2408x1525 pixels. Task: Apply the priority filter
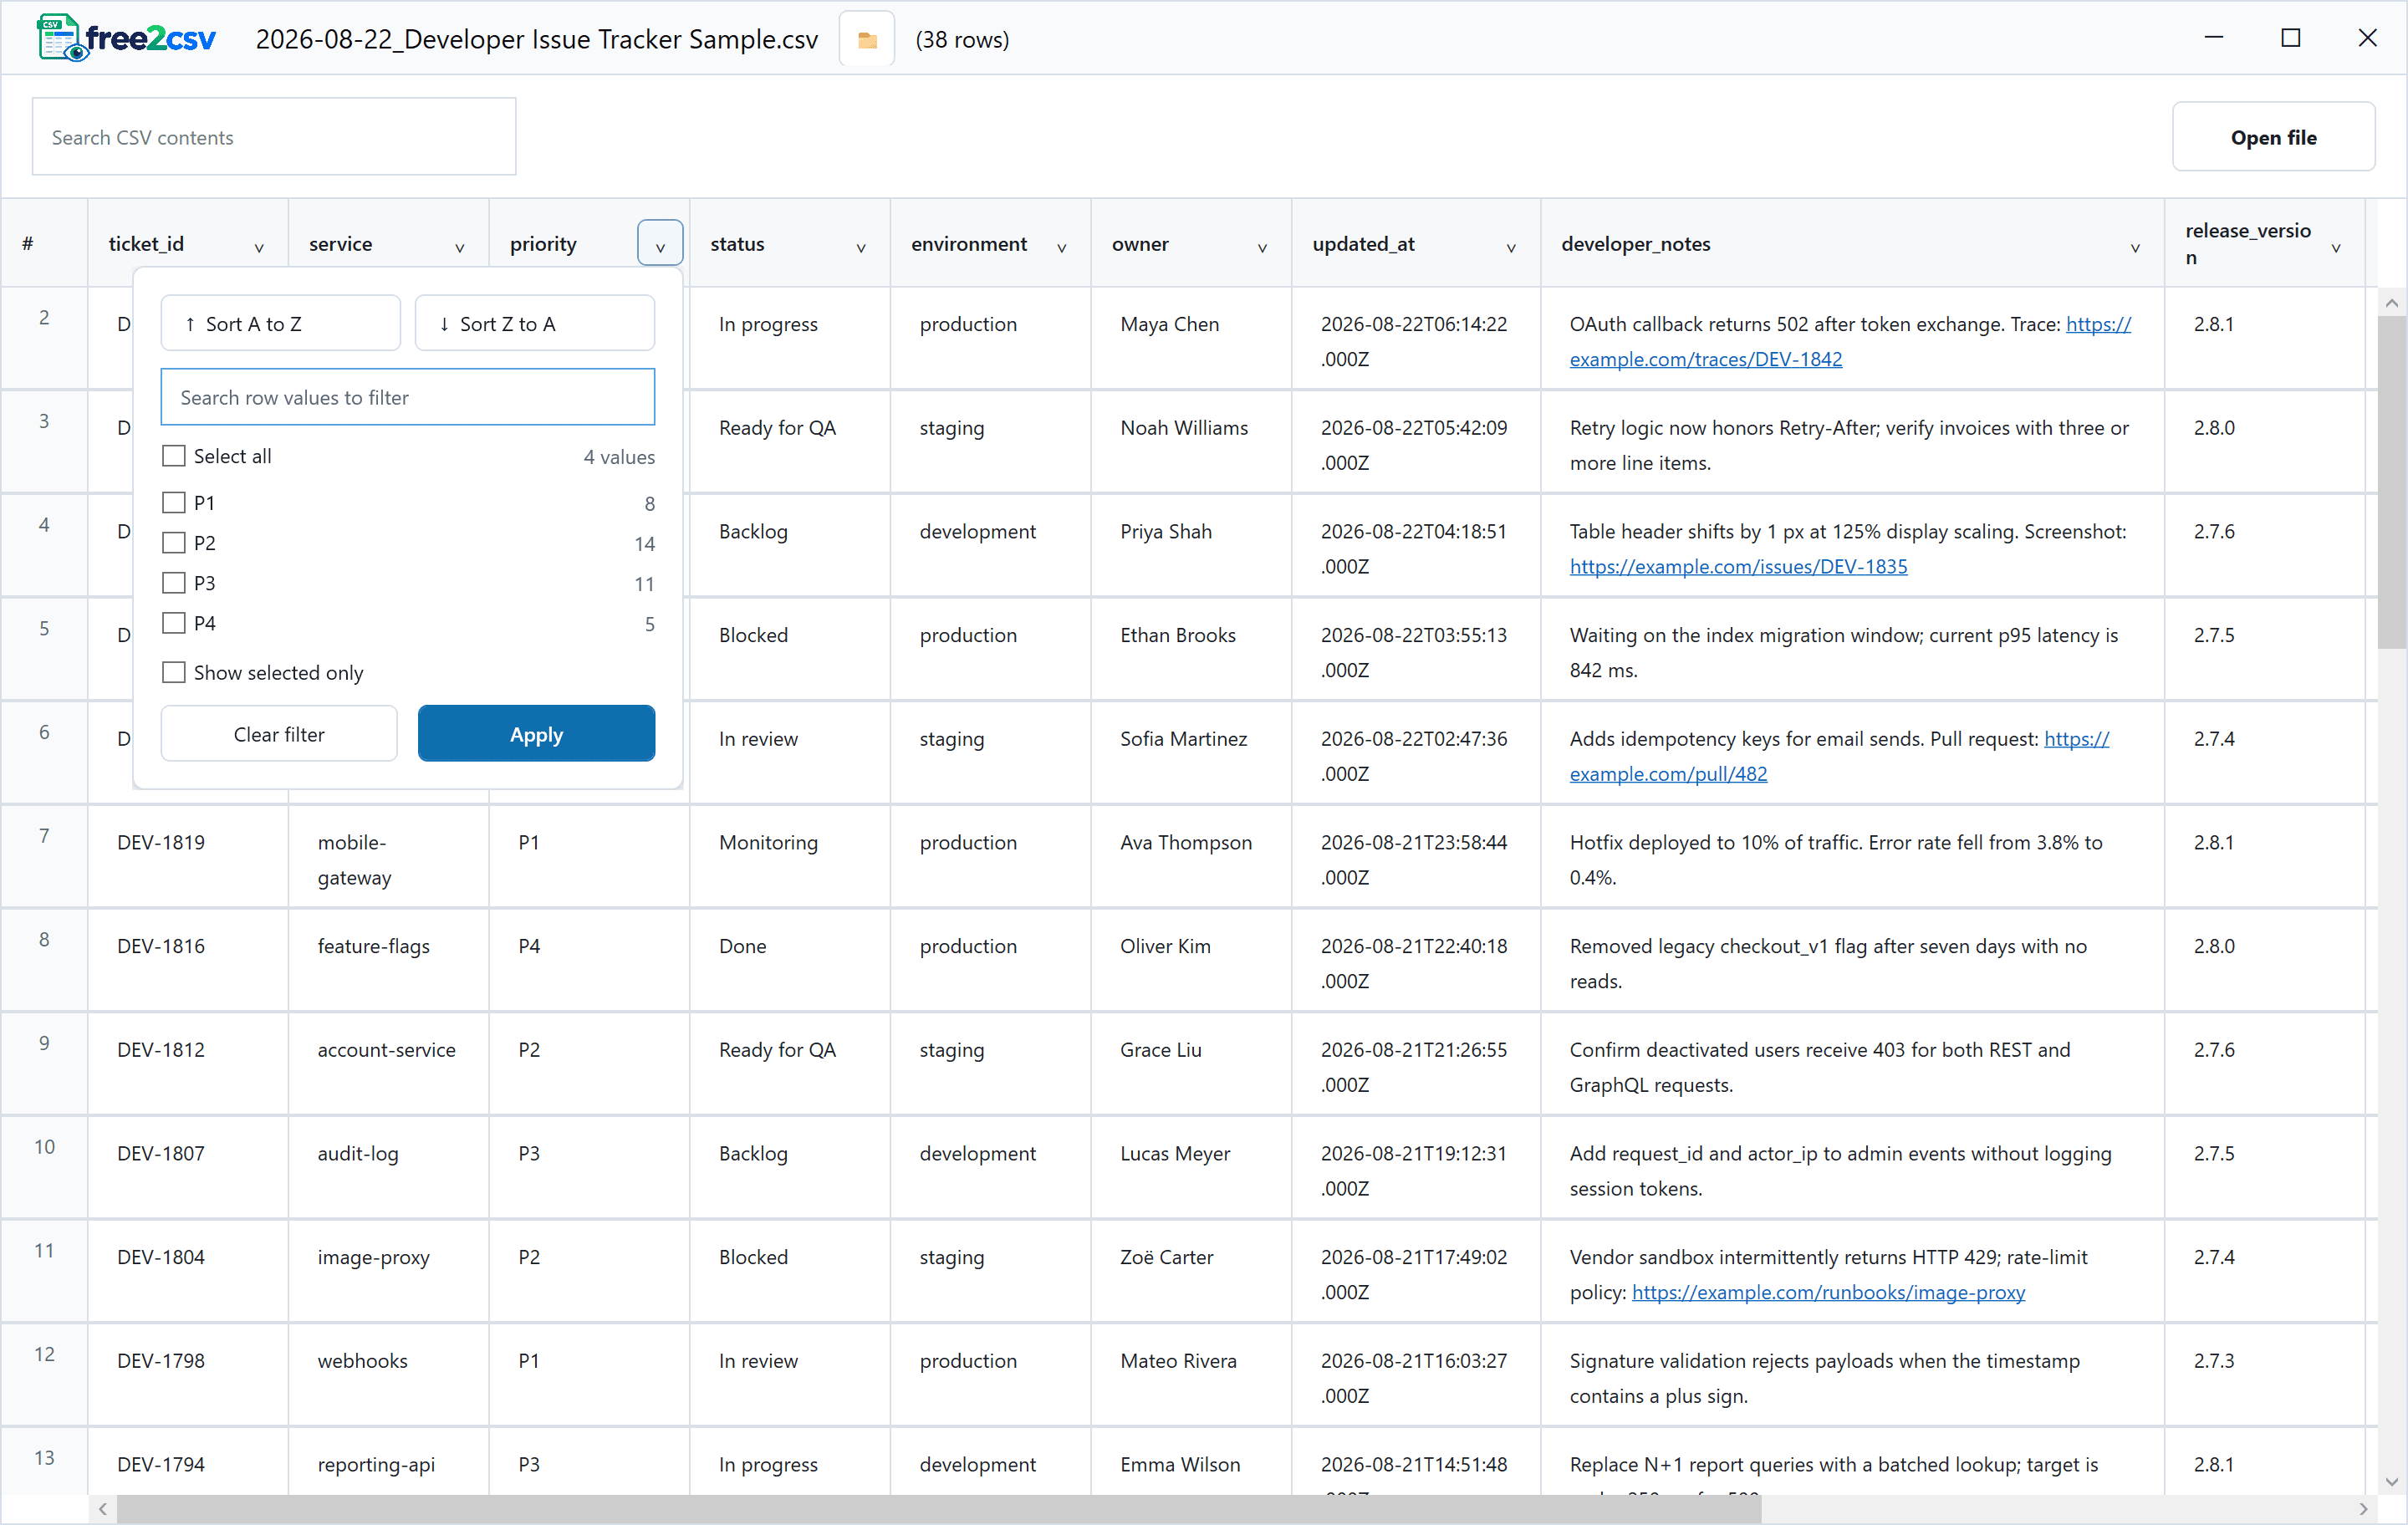(537, 734)
